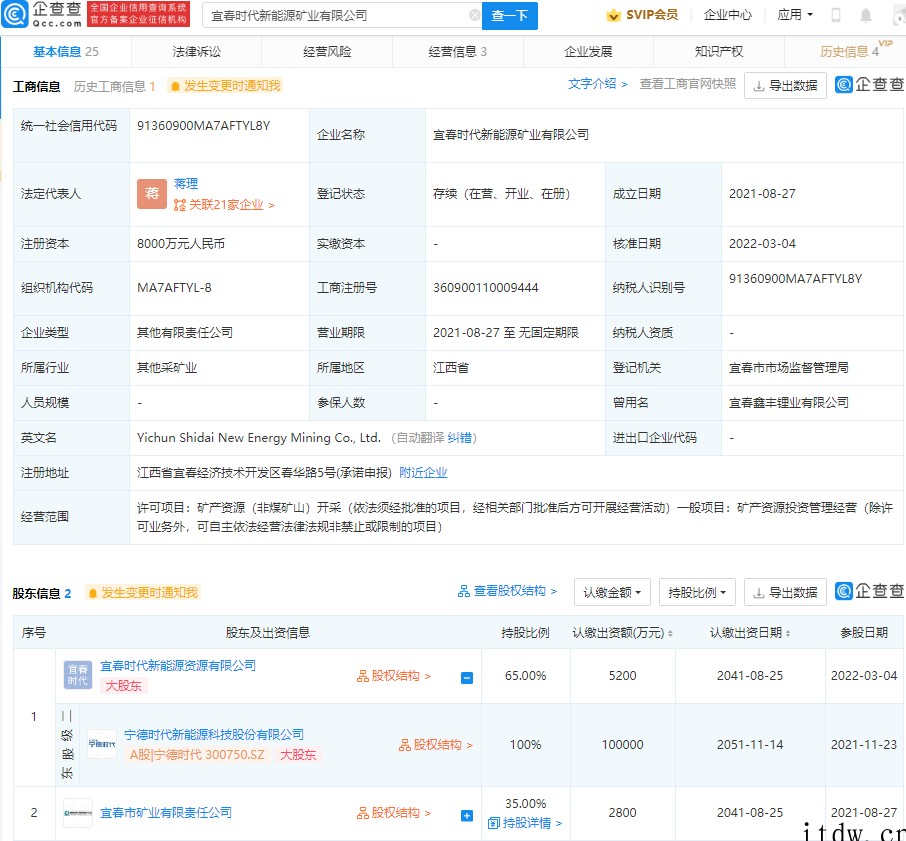Open 查看股权结构 link above shareholder table
The image size is (906, 841).
(x=507, y=591)
